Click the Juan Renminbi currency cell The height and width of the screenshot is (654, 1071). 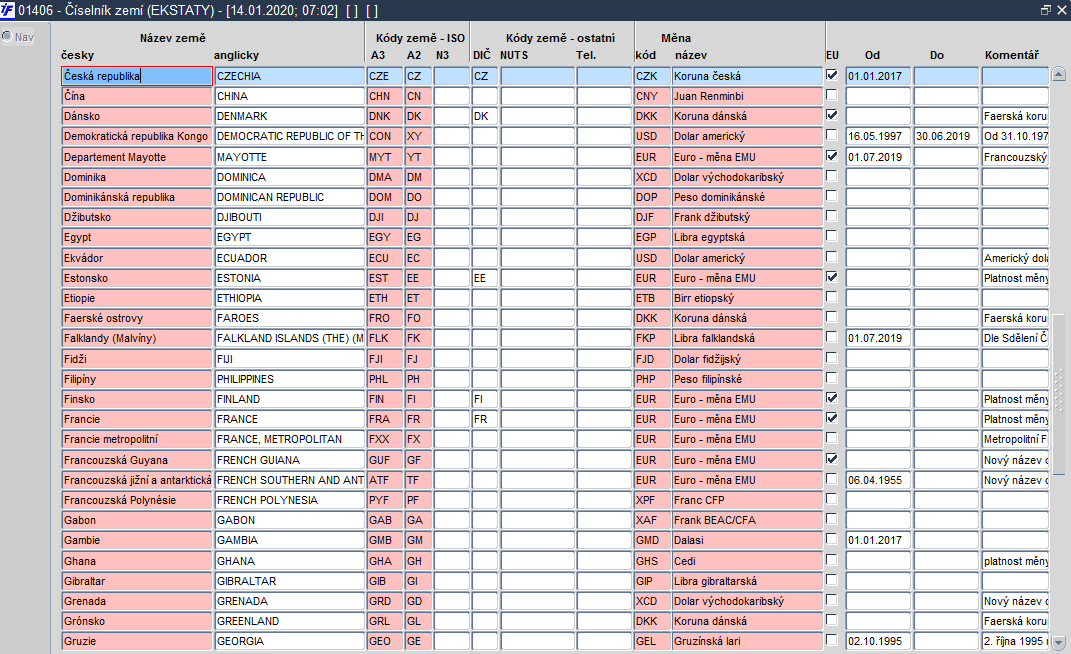point(747,96)
